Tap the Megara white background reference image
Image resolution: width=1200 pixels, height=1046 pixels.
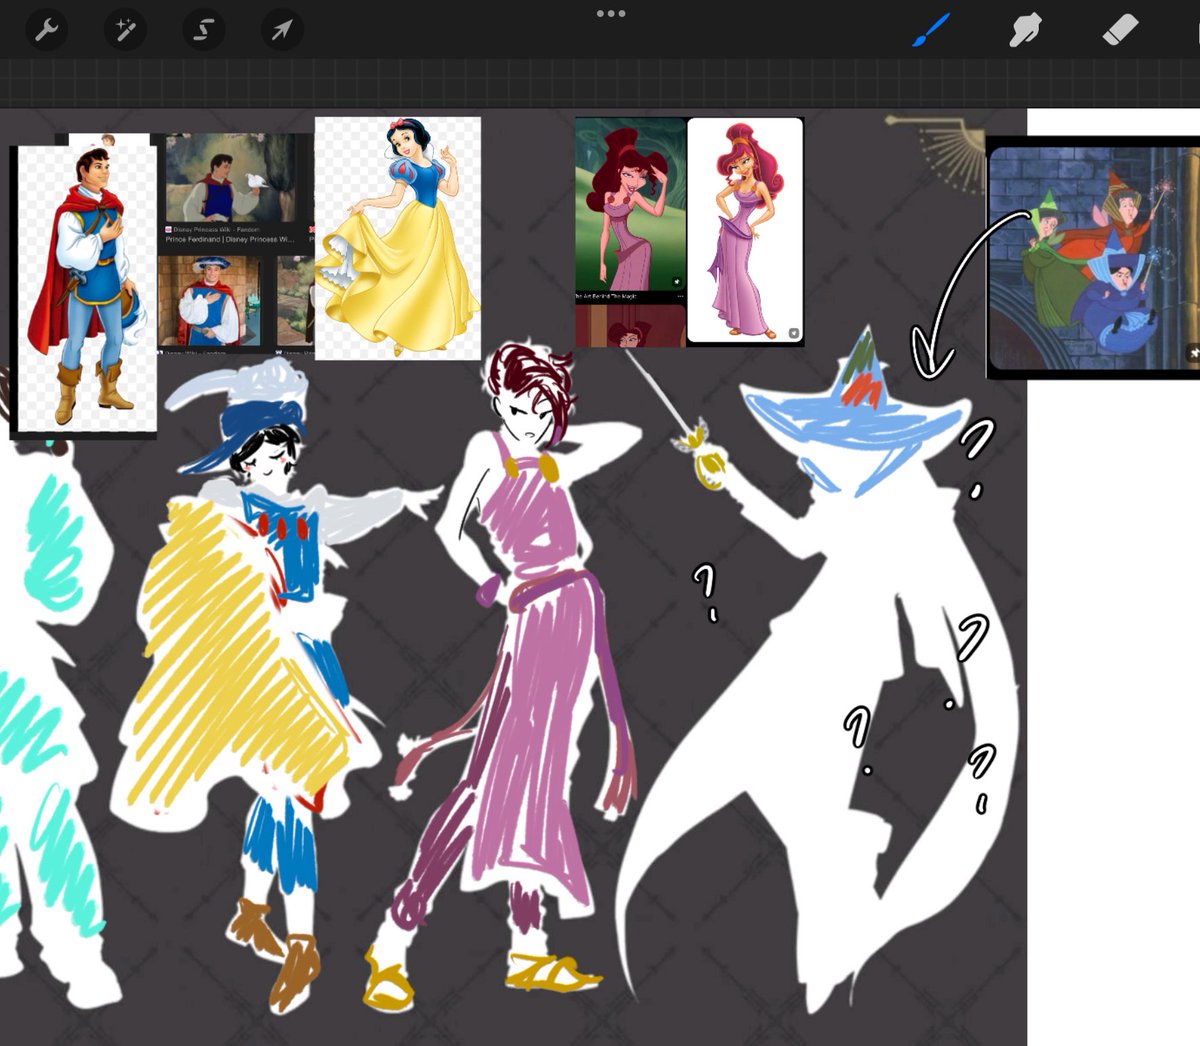coord(746,231)
